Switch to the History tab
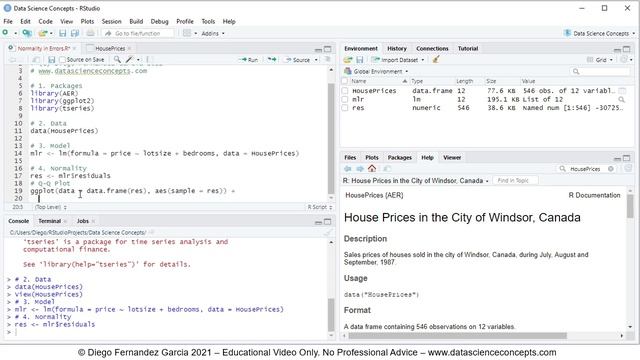Viewport: 640px width, 360px height. [x=397, y=48]
